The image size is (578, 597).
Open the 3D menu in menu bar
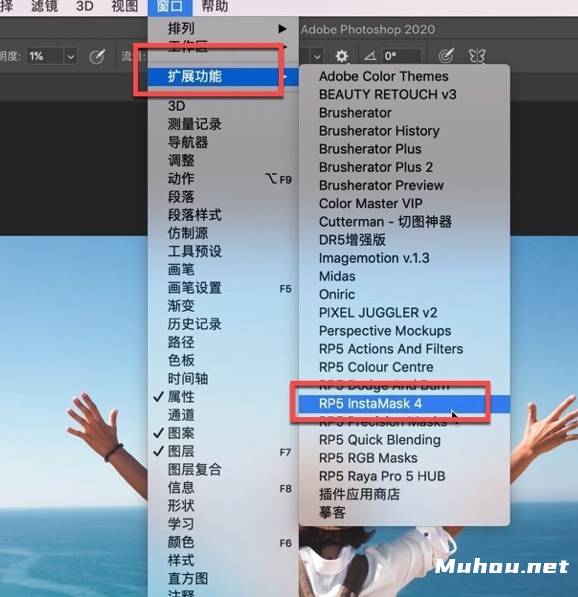coord(85,6)
